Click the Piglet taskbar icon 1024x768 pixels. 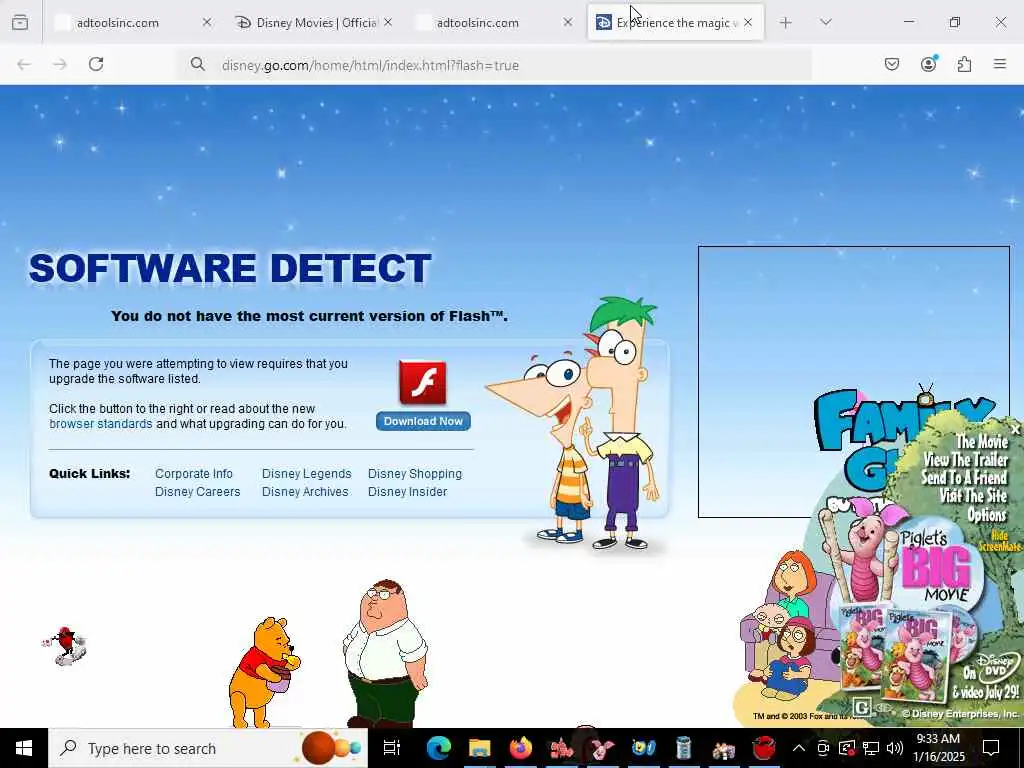point(602,748)
